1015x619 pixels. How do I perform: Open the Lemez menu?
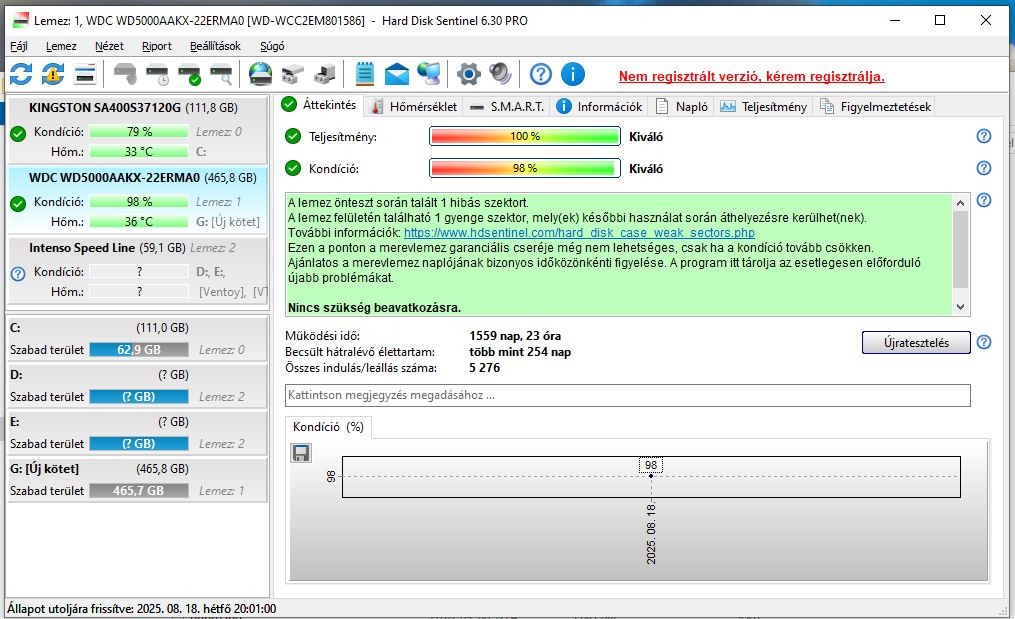(61, 46)
